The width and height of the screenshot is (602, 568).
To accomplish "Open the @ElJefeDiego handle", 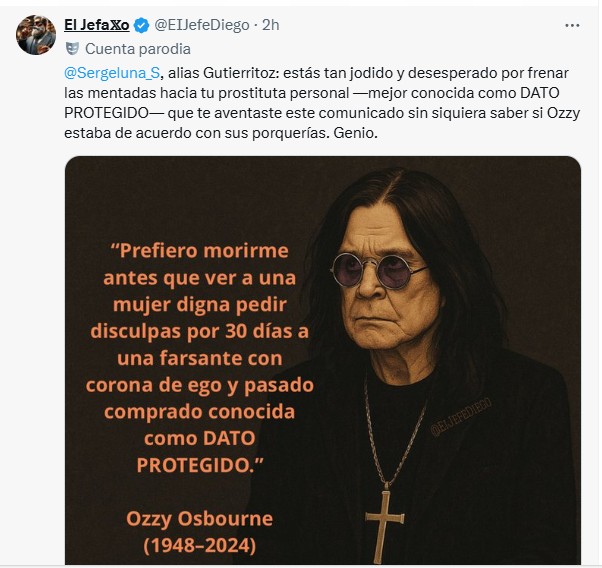I will click(202, 25).
